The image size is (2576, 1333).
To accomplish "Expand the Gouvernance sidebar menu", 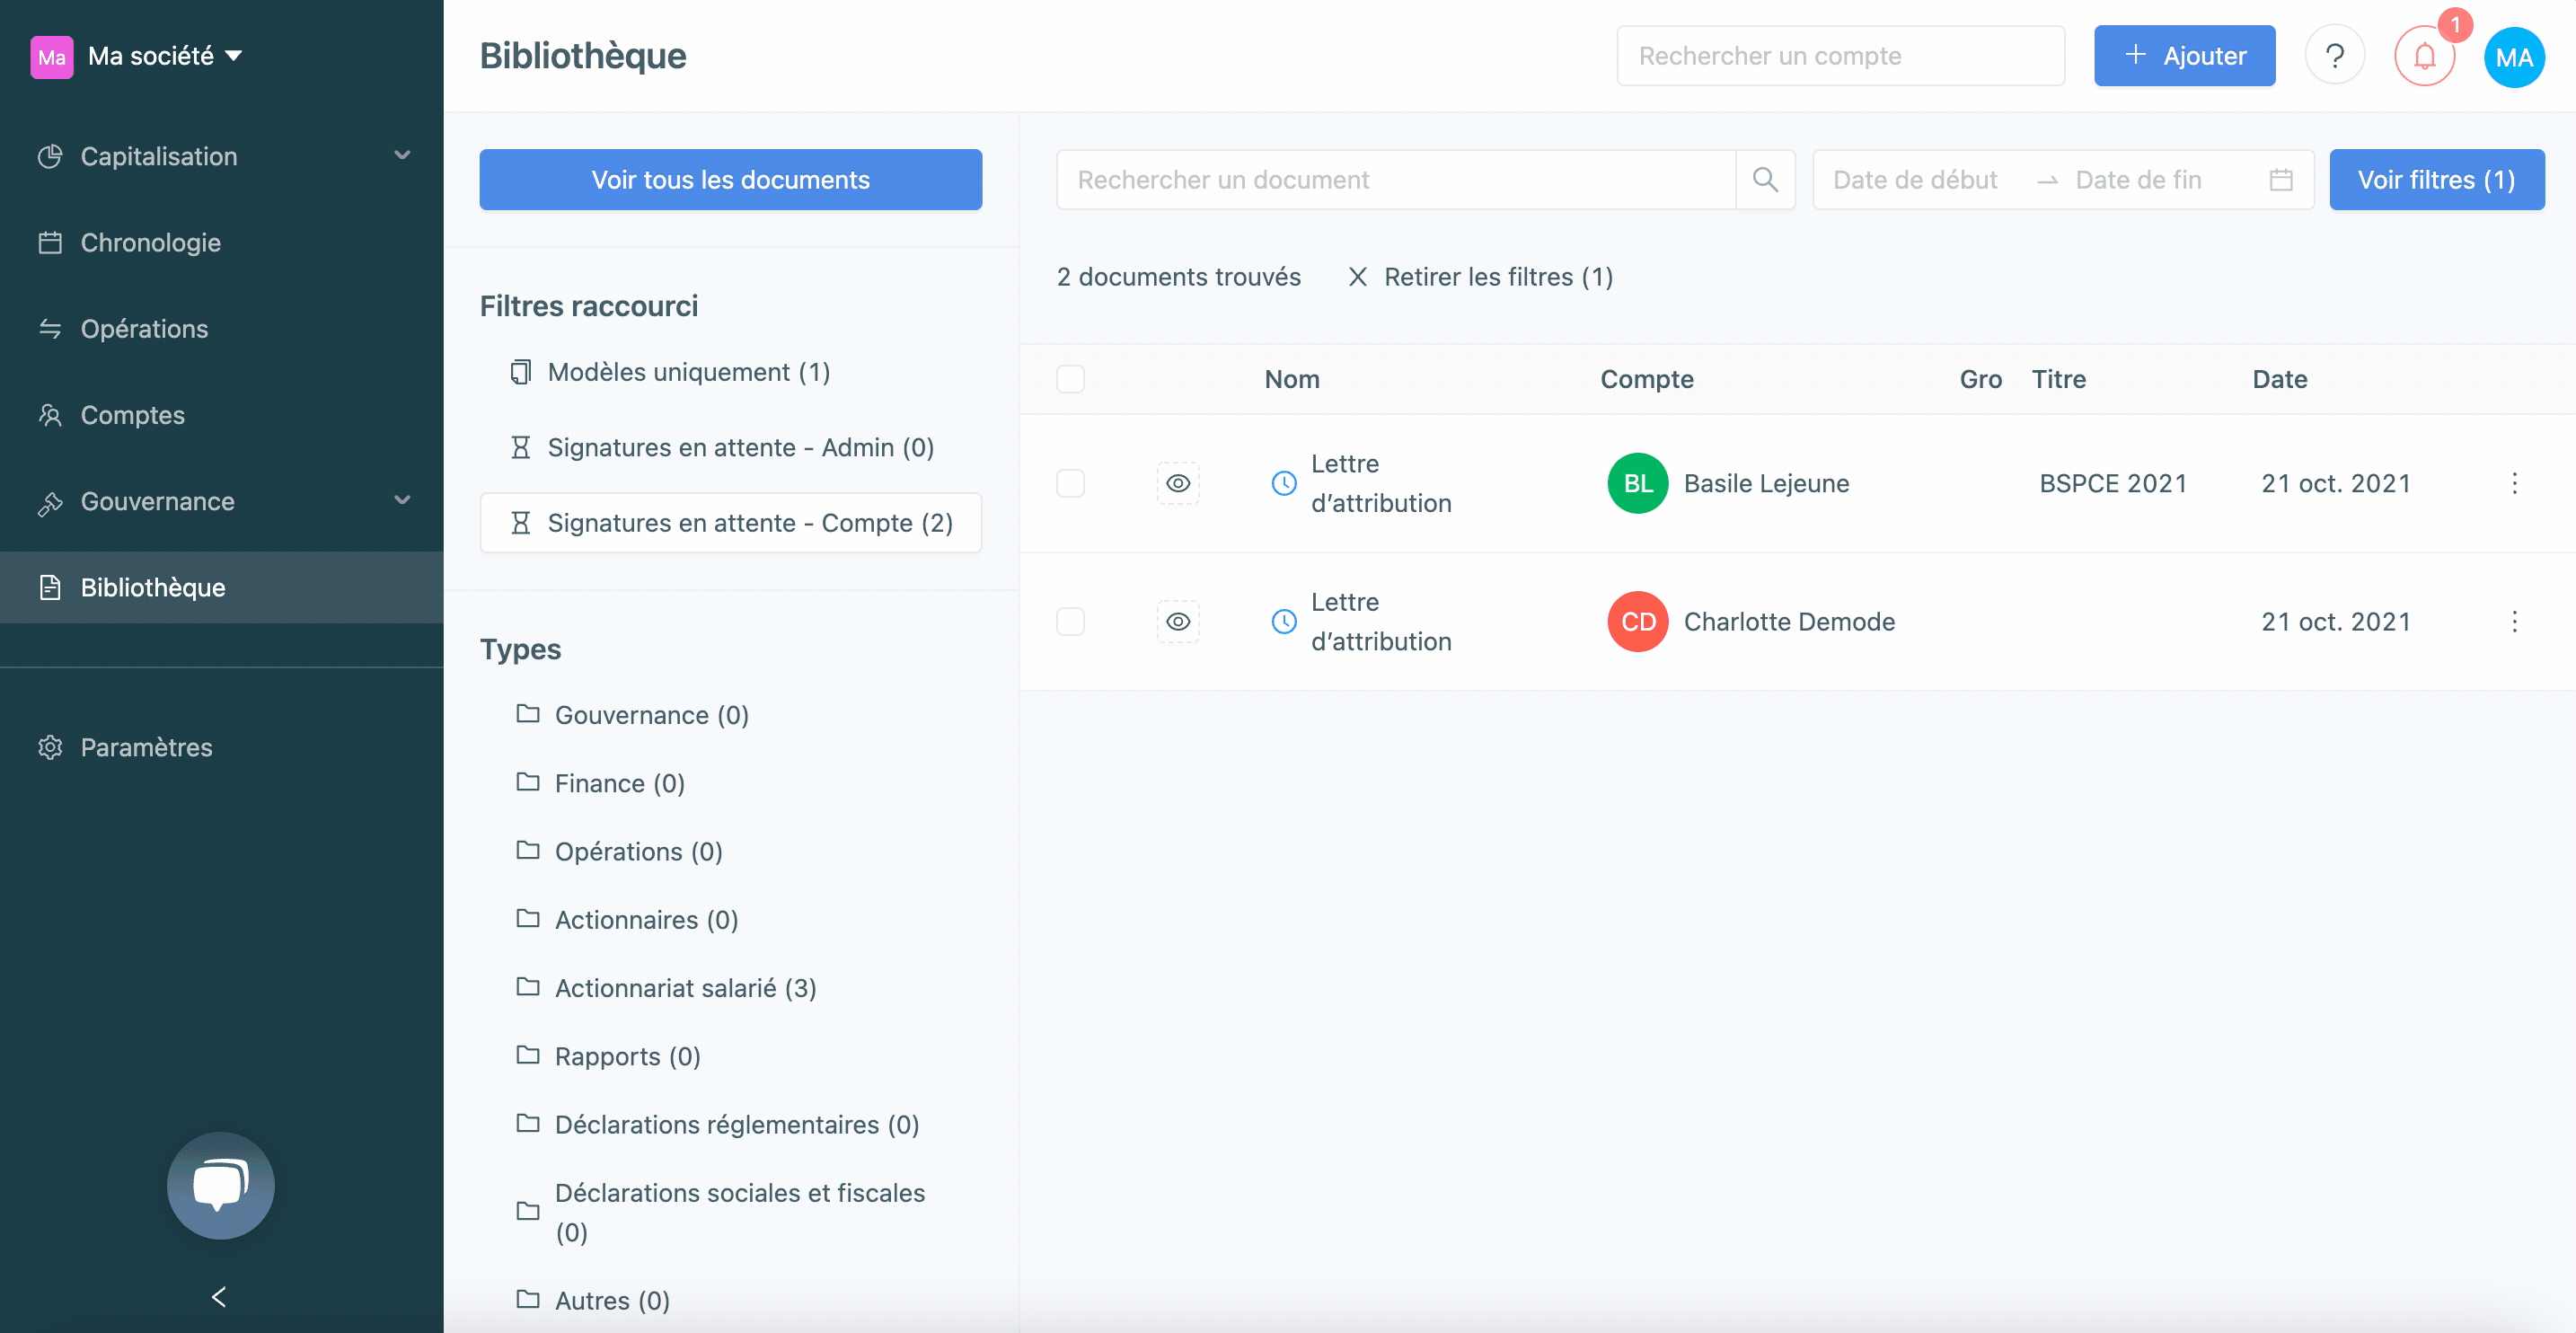I will pyautogui.click(x=221, y=501).
